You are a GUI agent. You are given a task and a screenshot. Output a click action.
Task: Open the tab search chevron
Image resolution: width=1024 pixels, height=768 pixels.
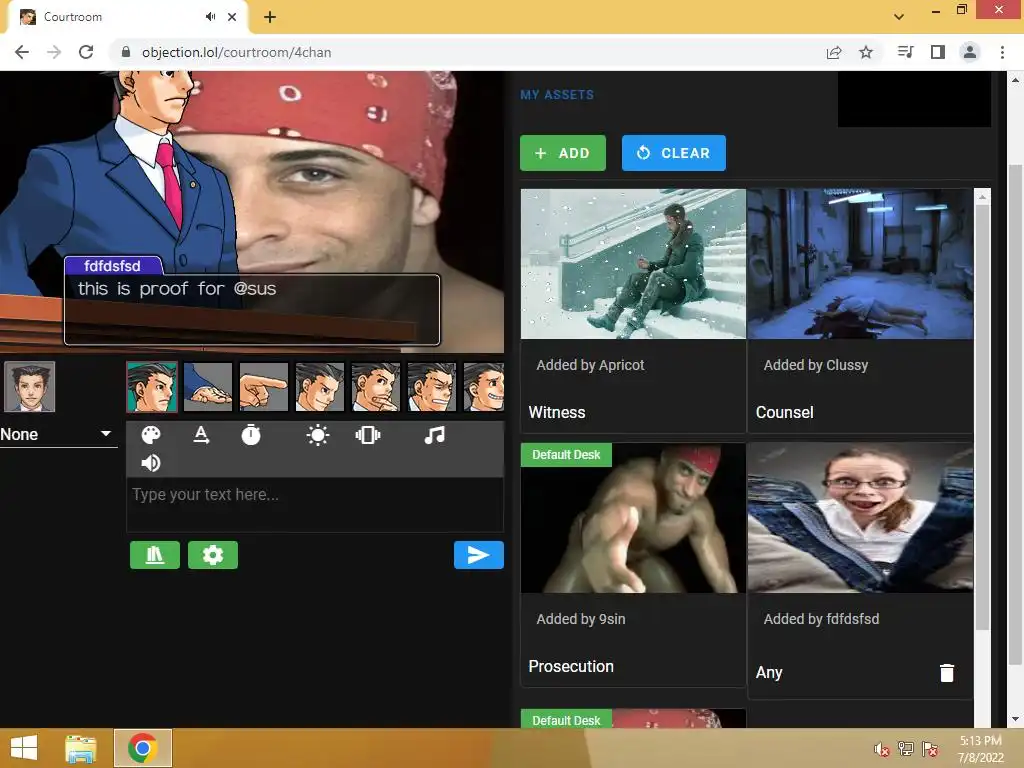(899, 17)
